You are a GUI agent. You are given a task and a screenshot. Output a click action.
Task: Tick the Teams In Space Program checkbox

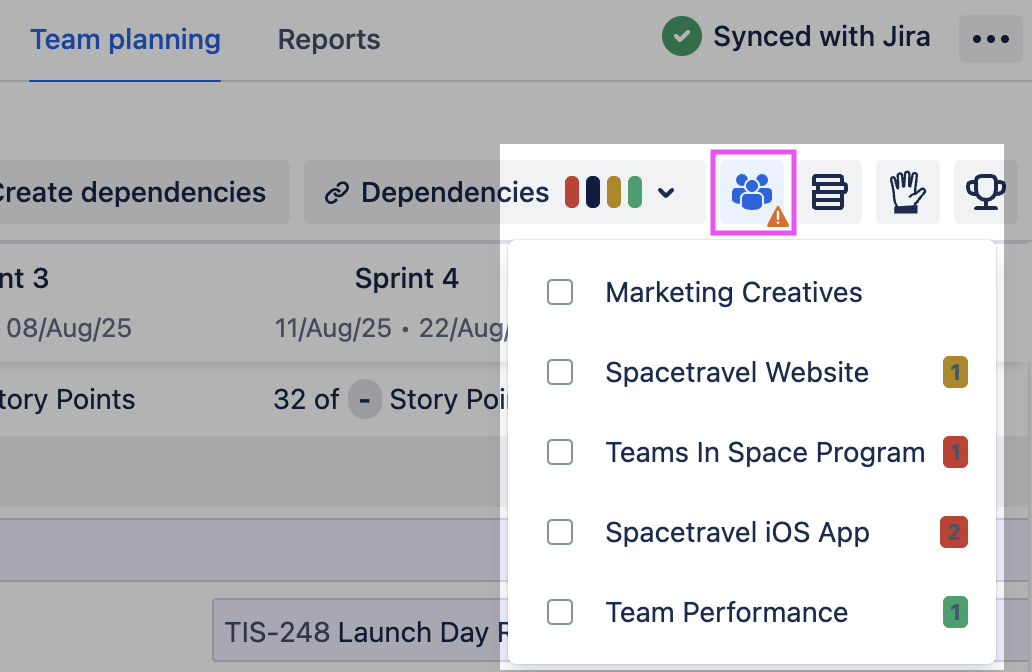pyautogui.click(x=560, y=453)
